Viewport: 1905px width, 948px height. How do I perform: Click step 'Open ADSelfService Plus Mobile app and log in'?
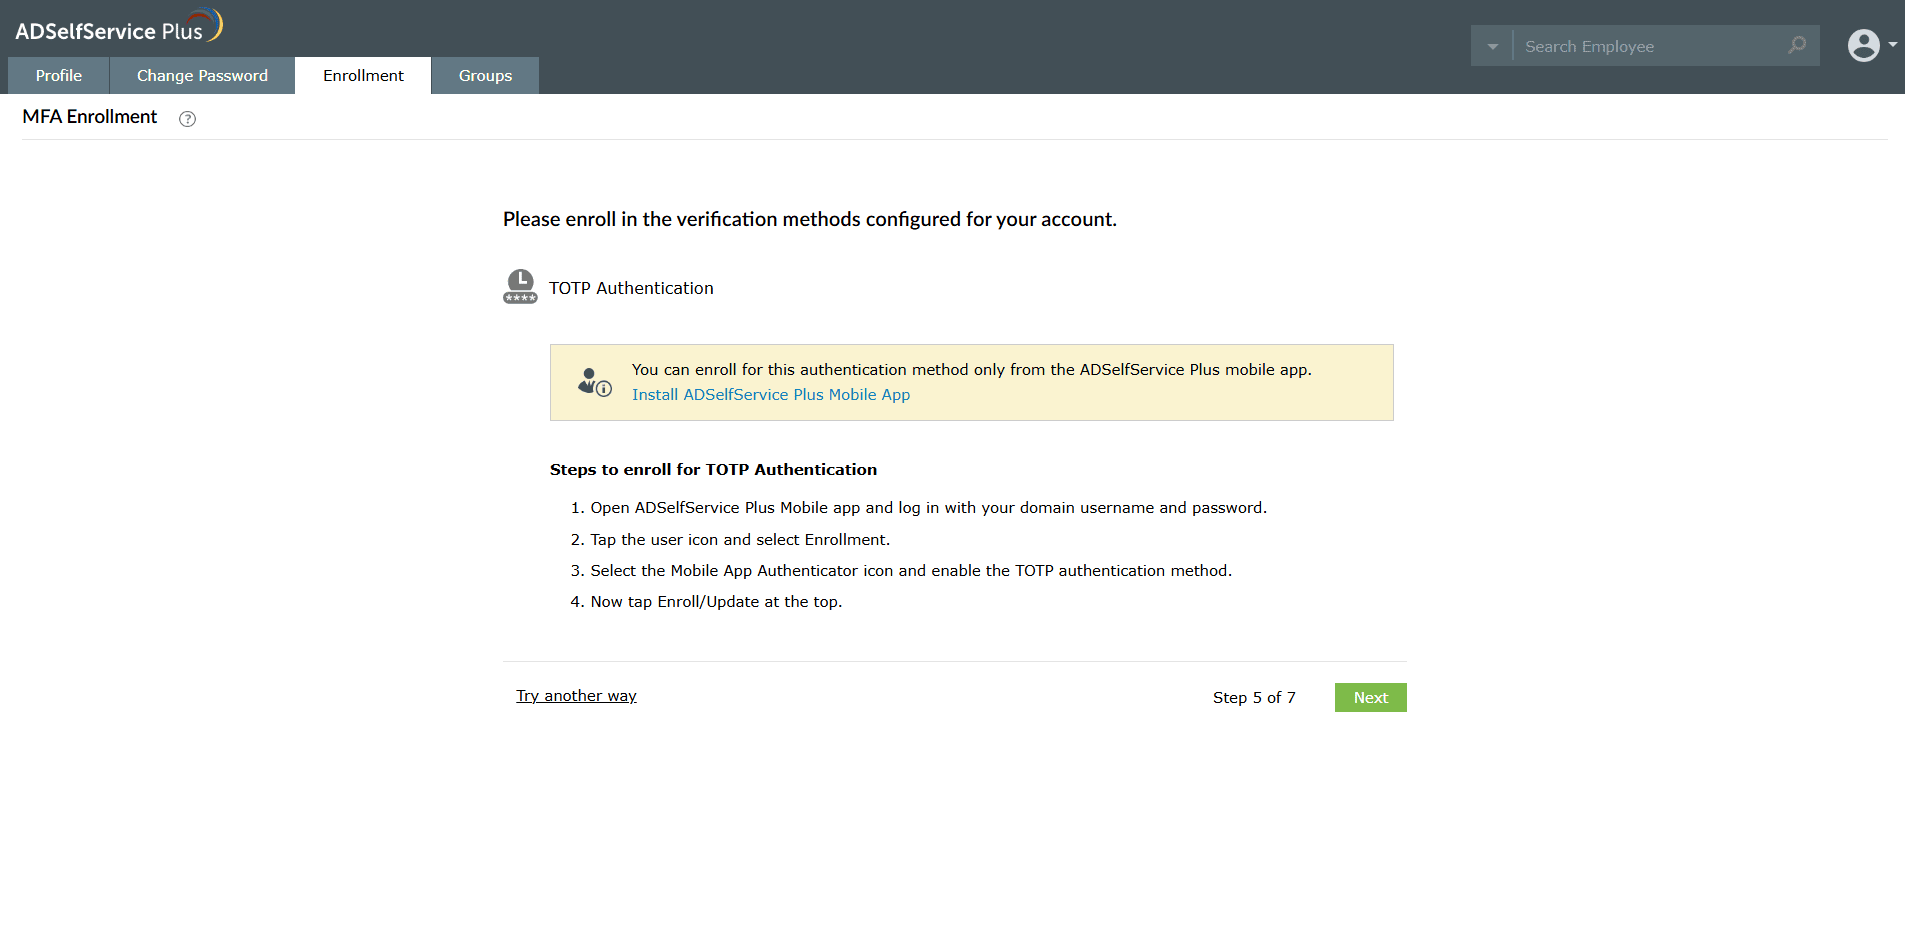(929, 508)
